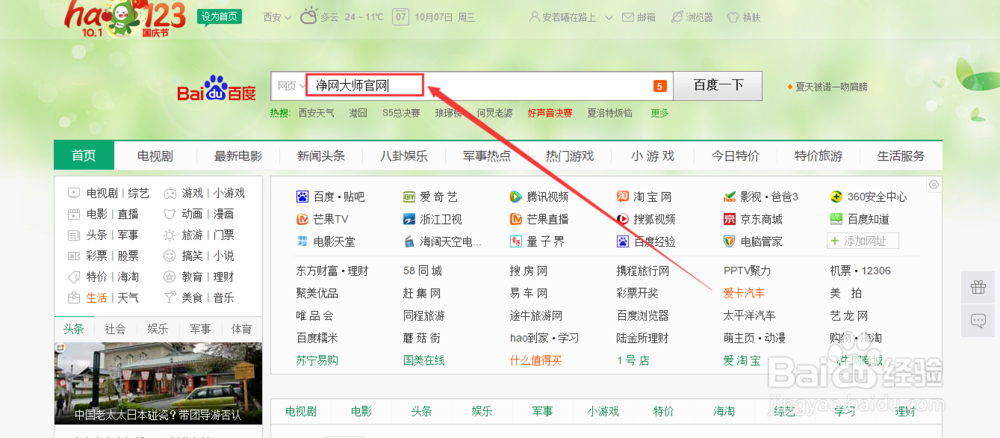This screenshot has width=1000, height=438.
Task: Expand the account dropdown arrow
Action: pos(608,17)
